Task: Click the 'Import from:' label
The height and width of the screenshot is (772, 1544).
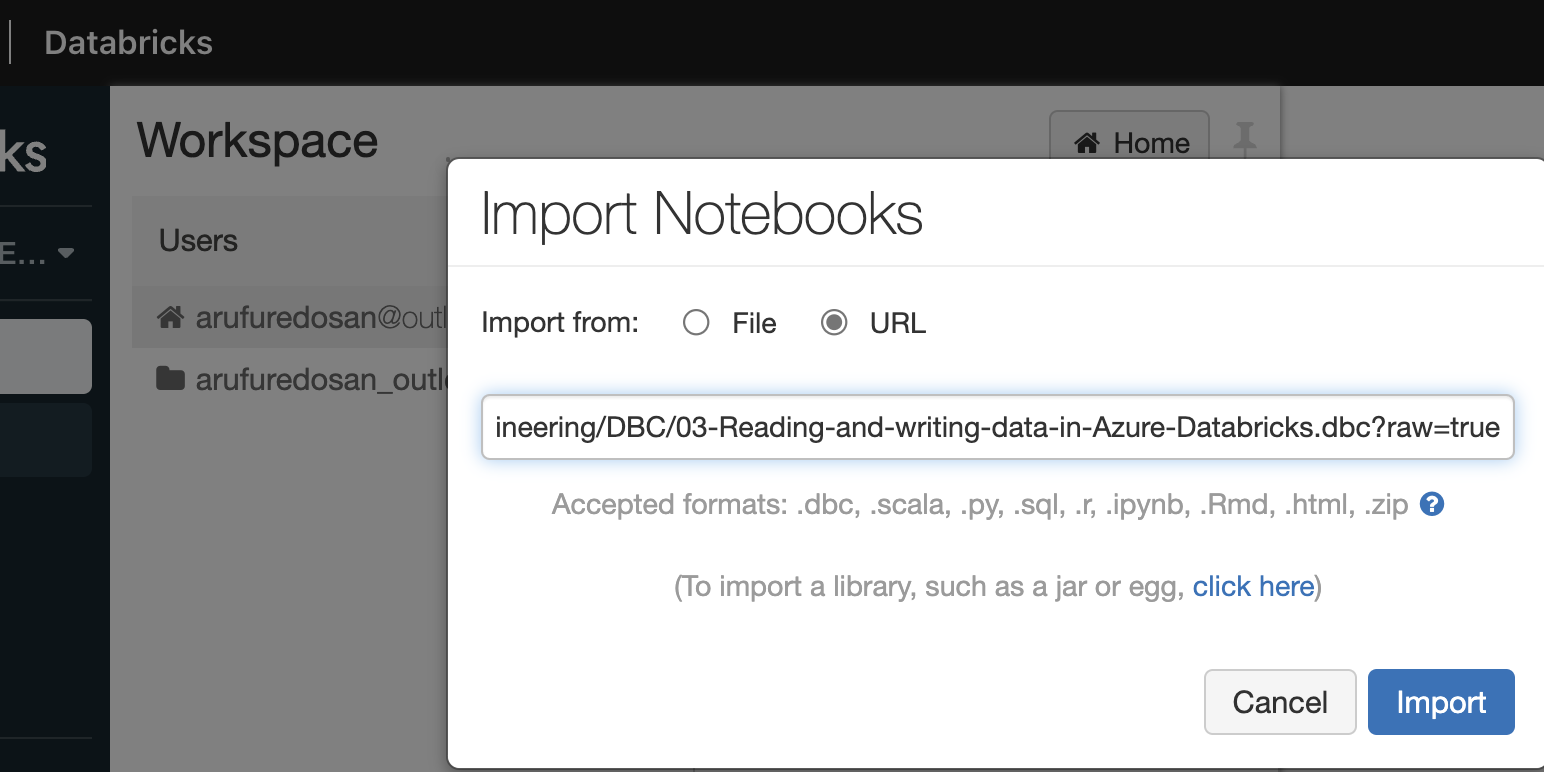Action: (560, 323)
